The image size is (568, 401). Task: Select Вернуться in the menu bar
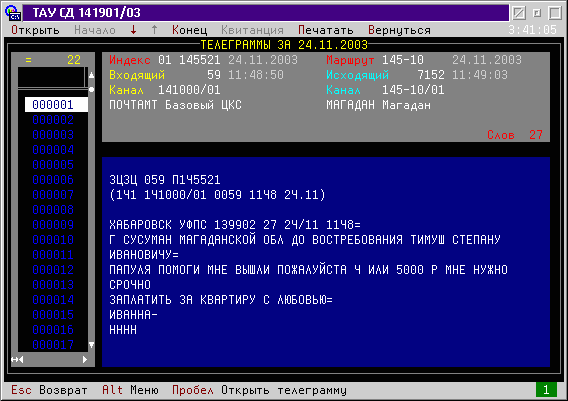click(x=400, y=30)
